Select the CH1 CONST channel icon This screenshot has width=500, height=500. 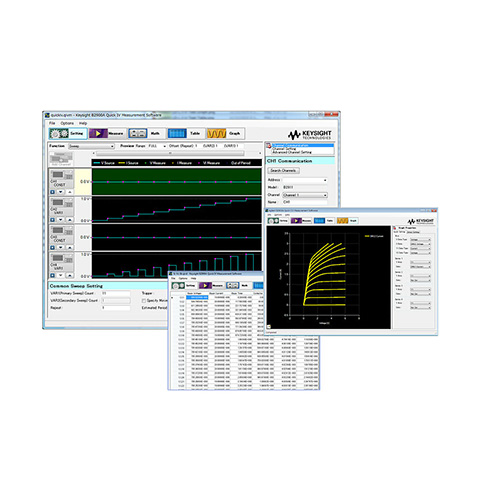[x=62, y=179]
